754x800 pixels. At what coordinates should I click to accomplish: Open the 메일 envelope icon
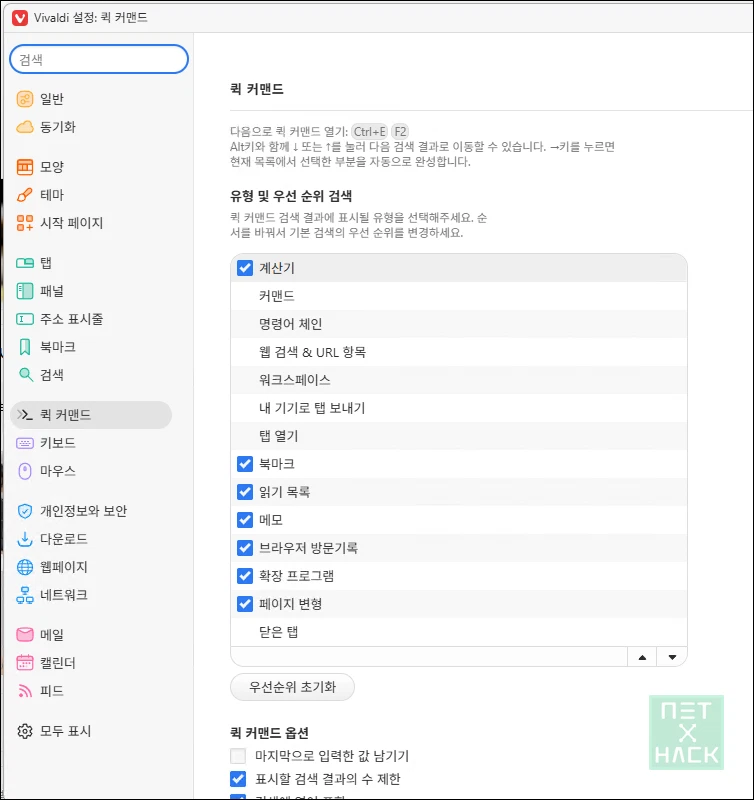(x=24, y=635)
